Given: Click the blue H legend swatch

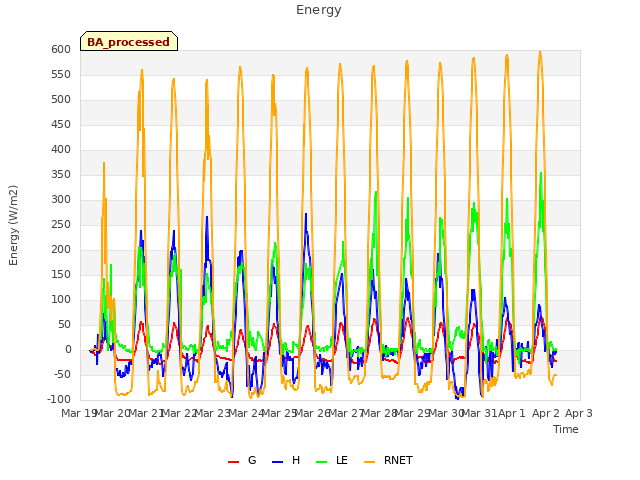Looking at the screenshot, I should point(278,462).
